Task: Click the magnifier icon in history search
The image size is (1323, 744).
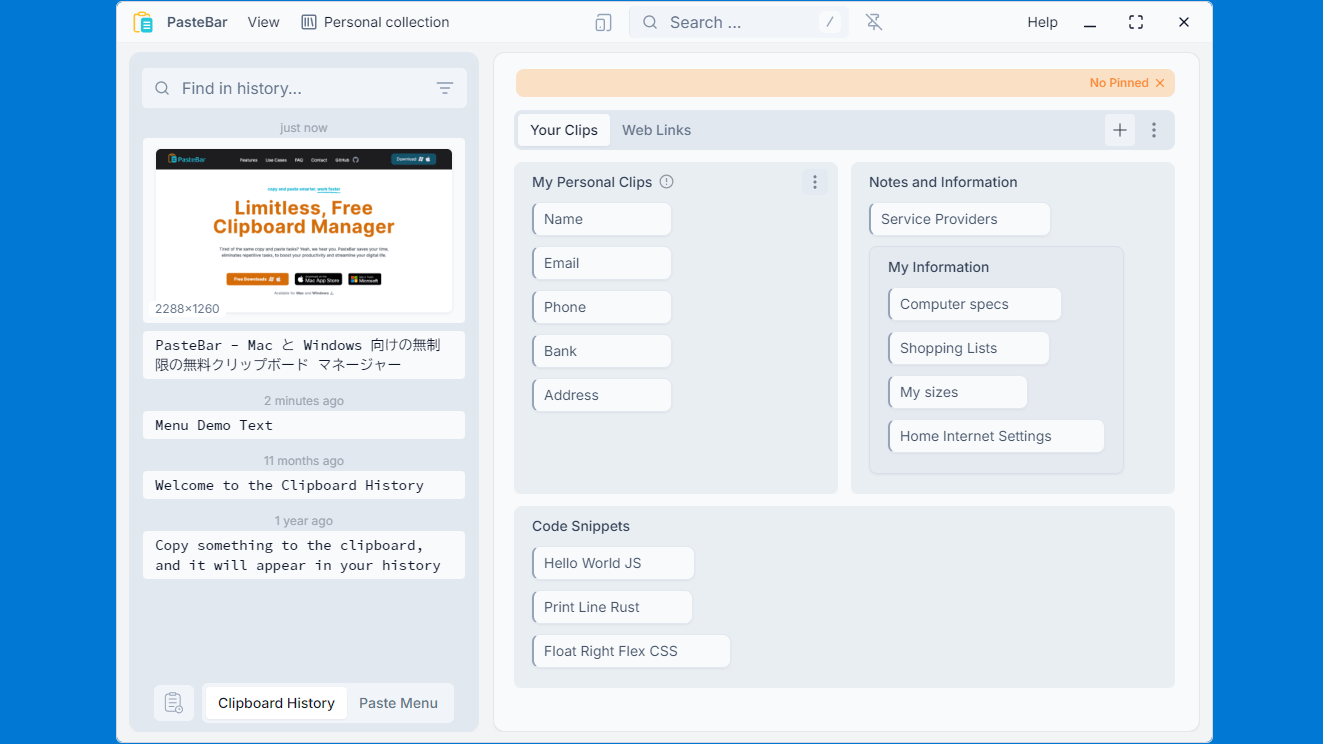Action: point(162,88)
